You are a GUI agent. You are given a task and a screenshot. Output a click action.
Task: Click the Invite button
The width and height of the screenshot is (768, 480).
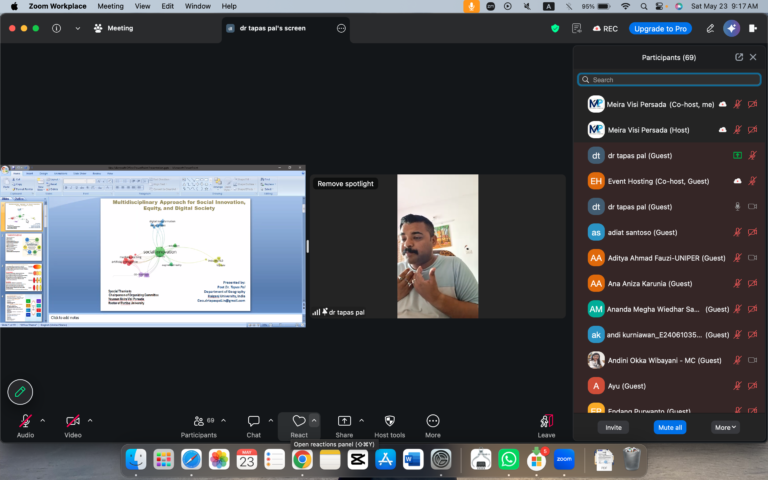click(613, 427)
